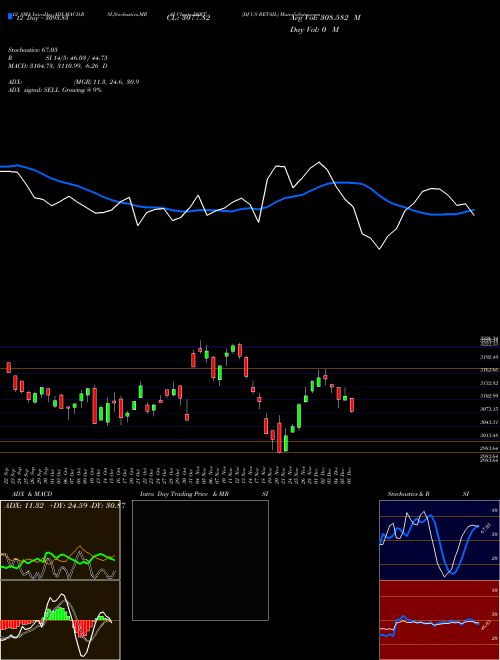This screenshot has height=660, width=500.
Task: Click the blue Stochastics chart panel
Action: click(x=439, y=540)
